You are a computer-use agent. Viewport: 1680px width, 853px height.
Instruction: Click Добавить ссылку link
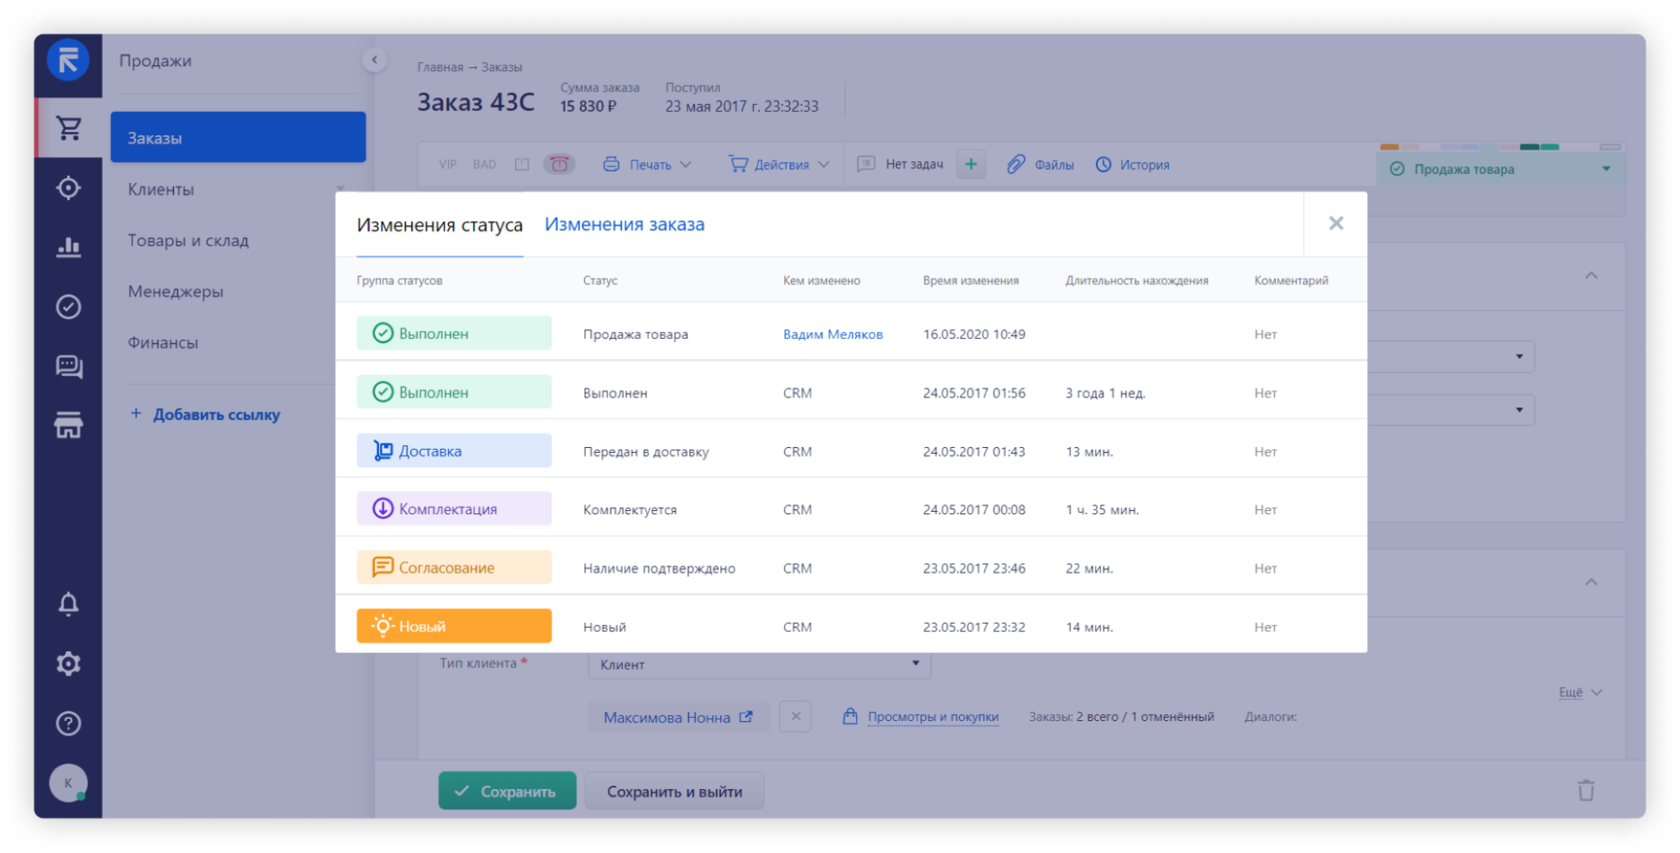coord(205,414)
